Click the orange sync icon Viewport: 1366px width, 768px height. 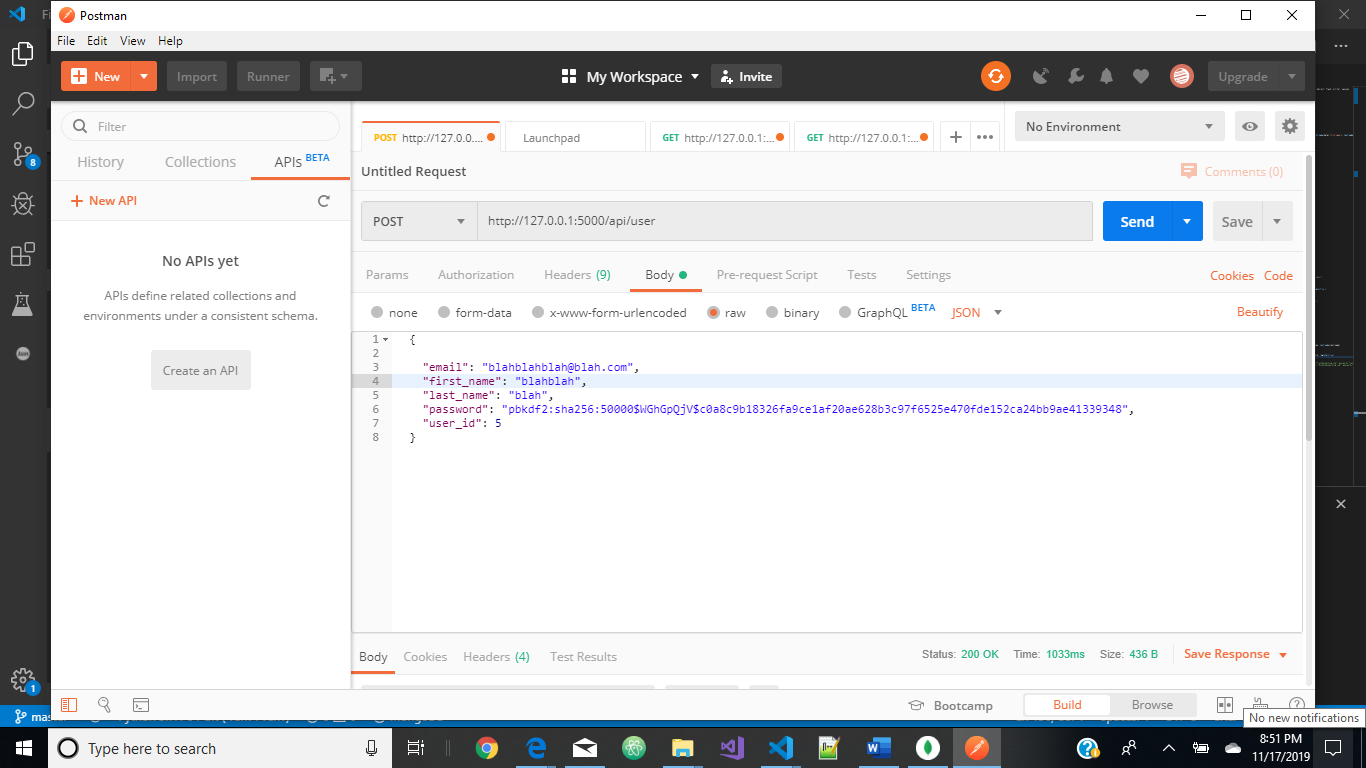995,76
